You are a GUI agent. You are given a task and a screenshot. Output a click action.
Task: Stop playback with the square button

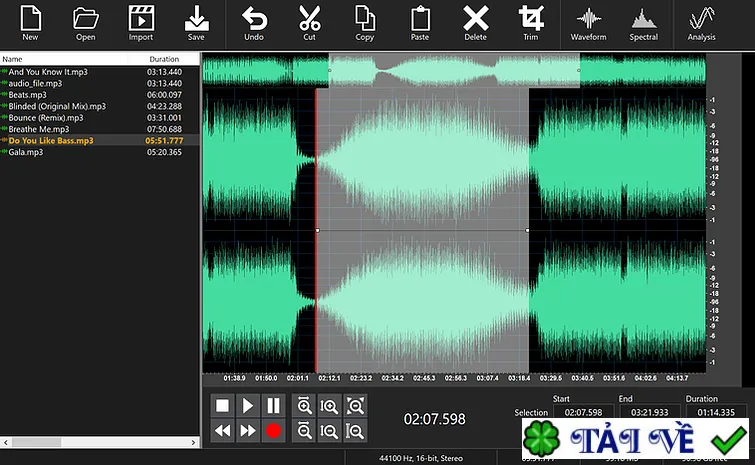[x=222, y=406]
